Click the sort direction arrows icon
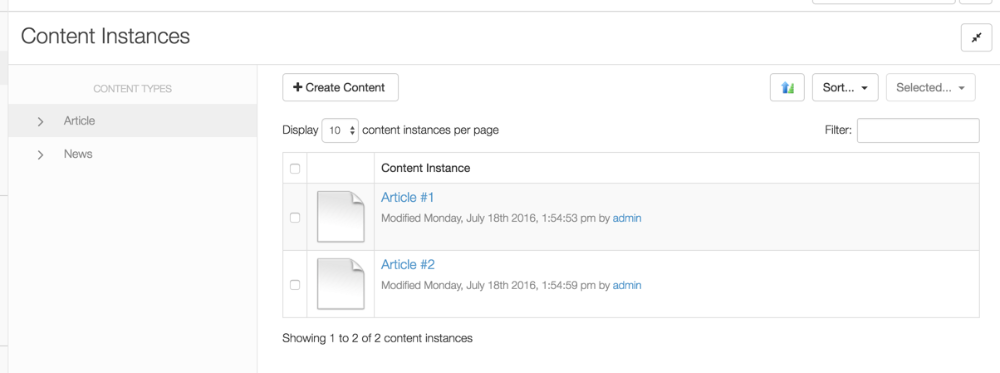This screenshot has height=373, width=1000. pos(787,88)
